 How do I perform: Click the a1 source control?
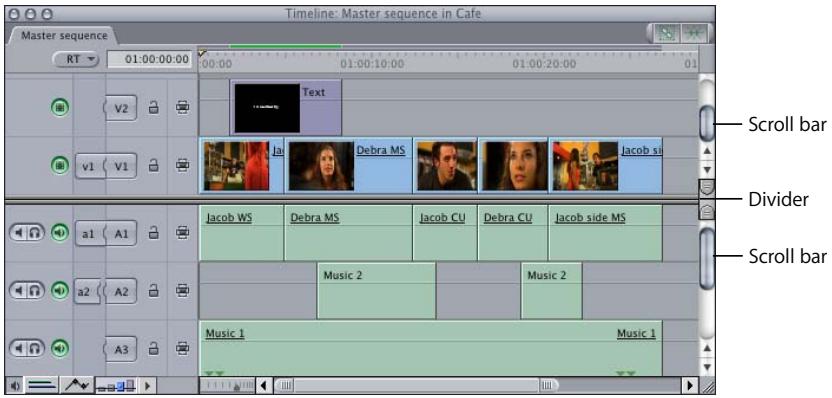89,233
